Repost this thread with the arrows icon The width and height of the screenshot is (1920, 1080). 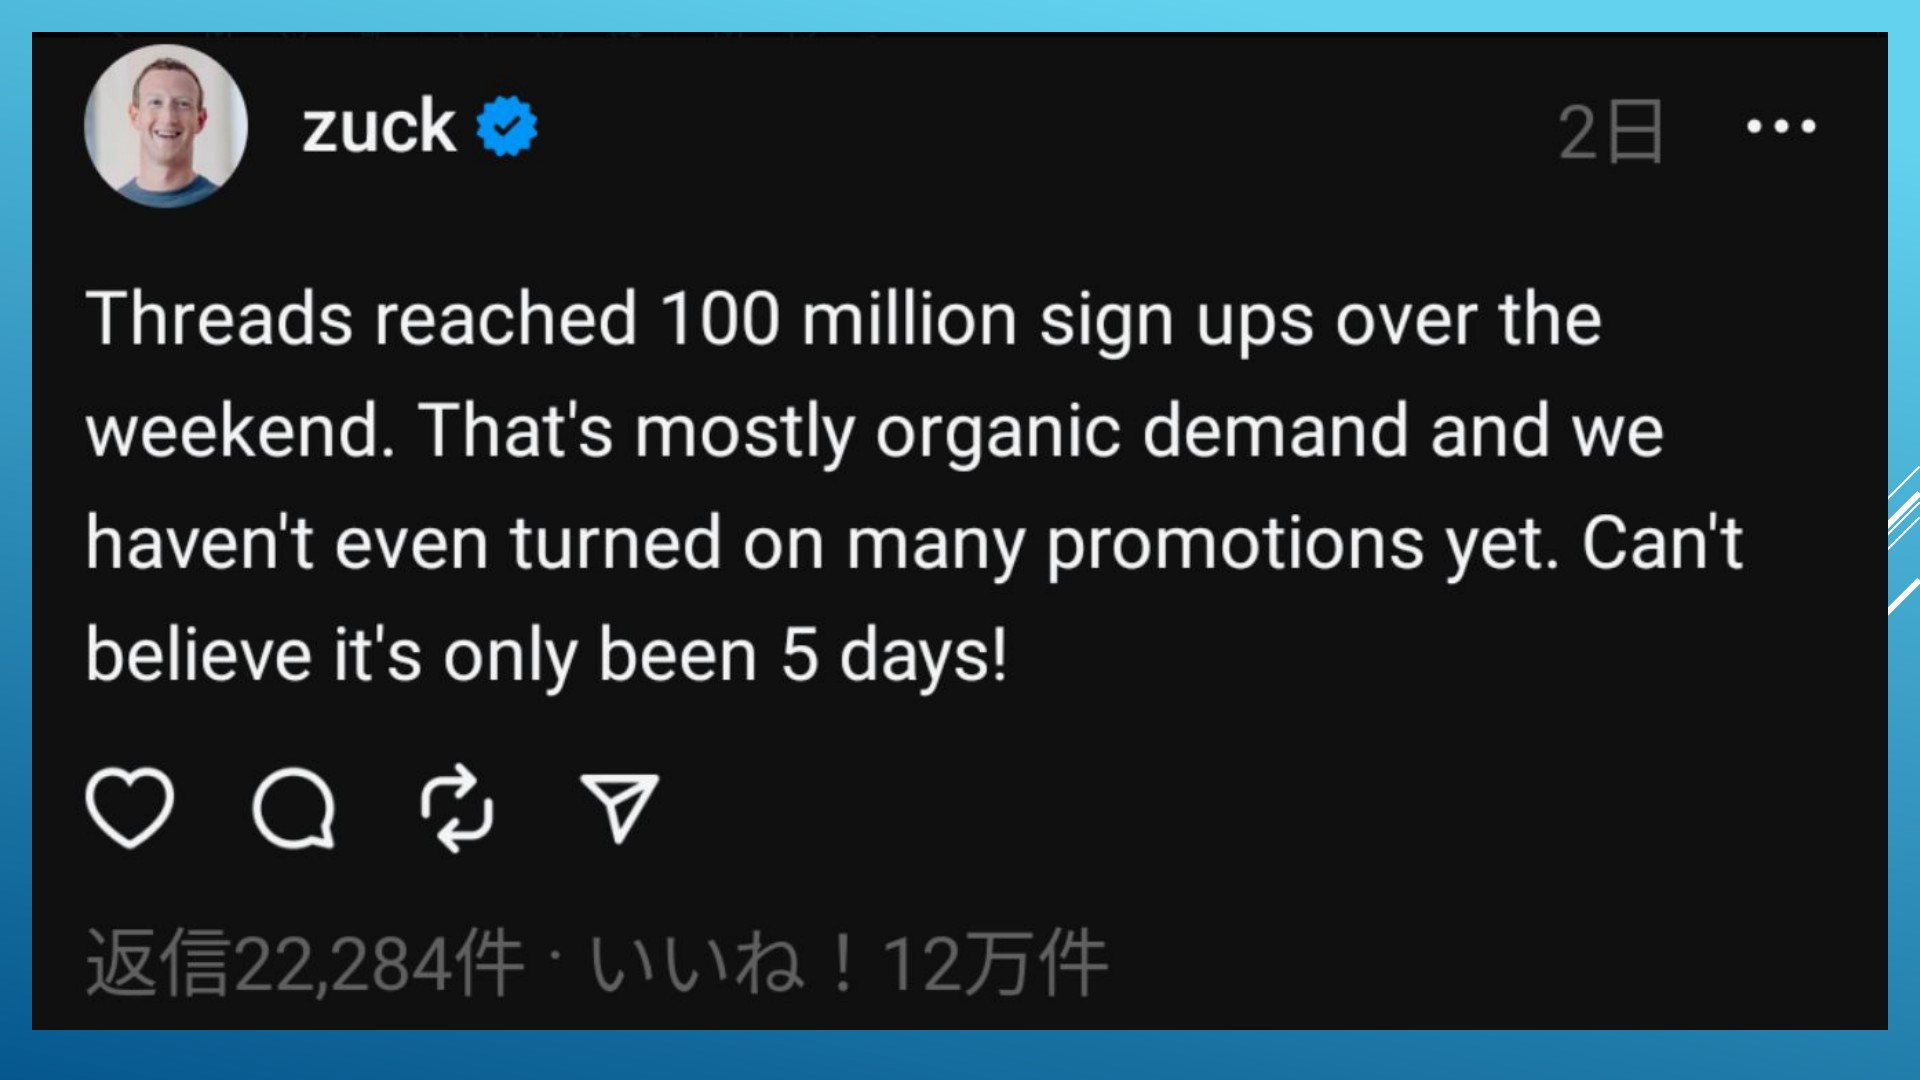tap(456, 808)
